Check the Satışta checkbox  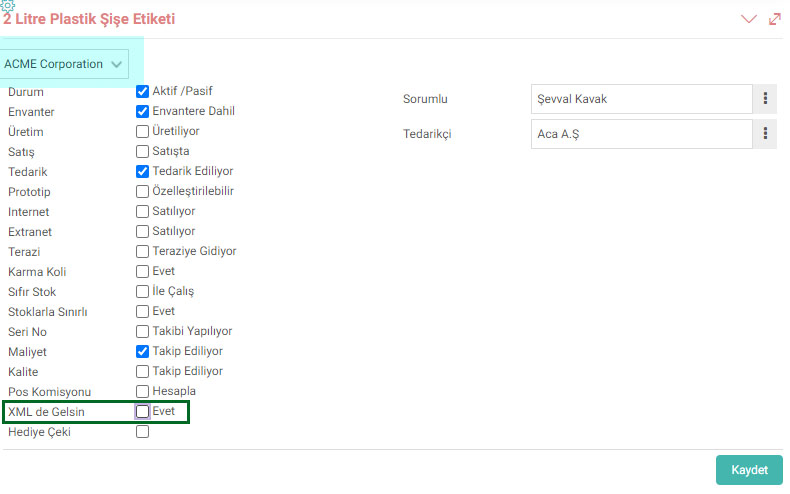point(143,151)
